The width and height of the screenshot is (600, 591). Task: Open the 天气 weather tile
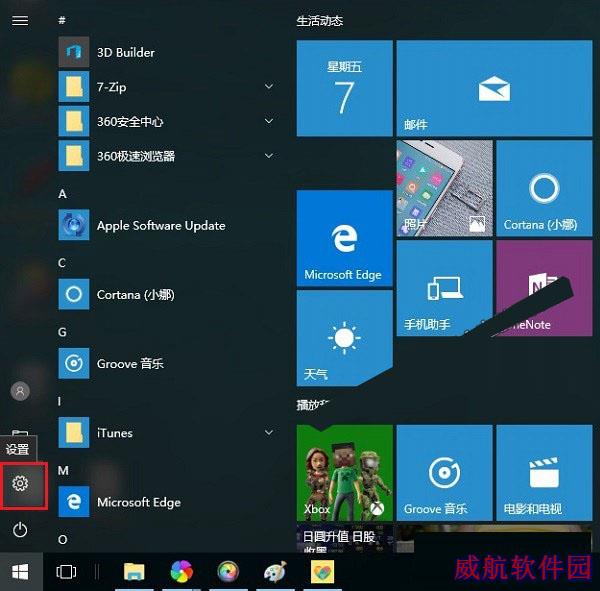point(344,338)
